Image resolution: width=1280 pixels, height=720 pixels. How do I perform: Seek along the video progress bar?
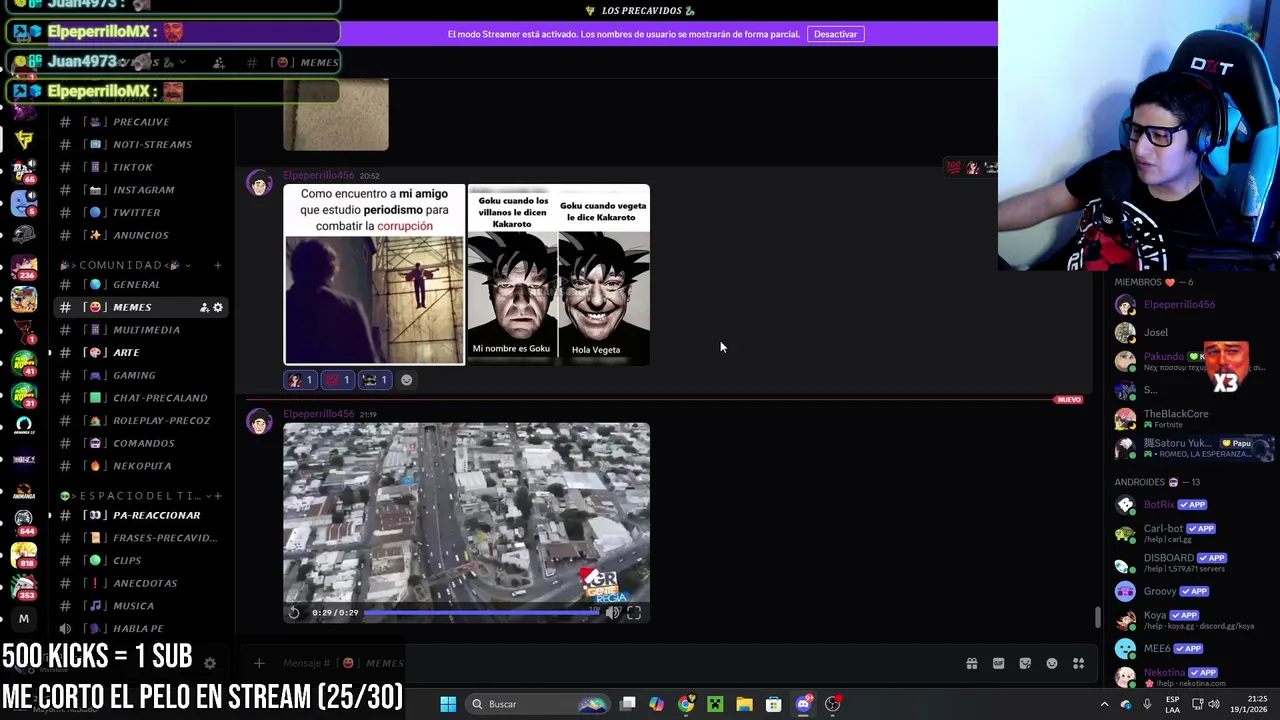coord(481,613)
